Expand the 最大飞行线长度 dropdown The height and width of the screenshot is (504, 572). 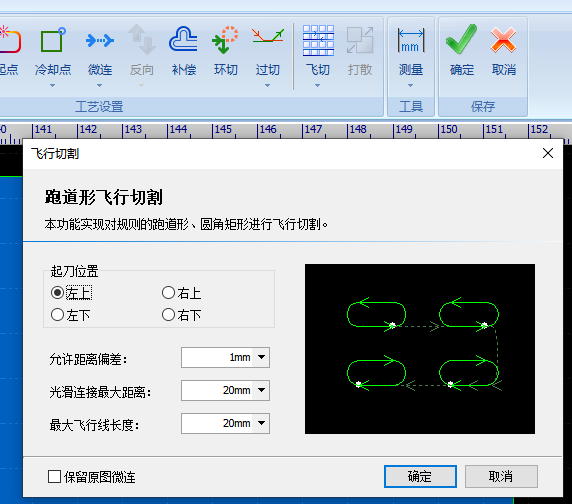261,423
